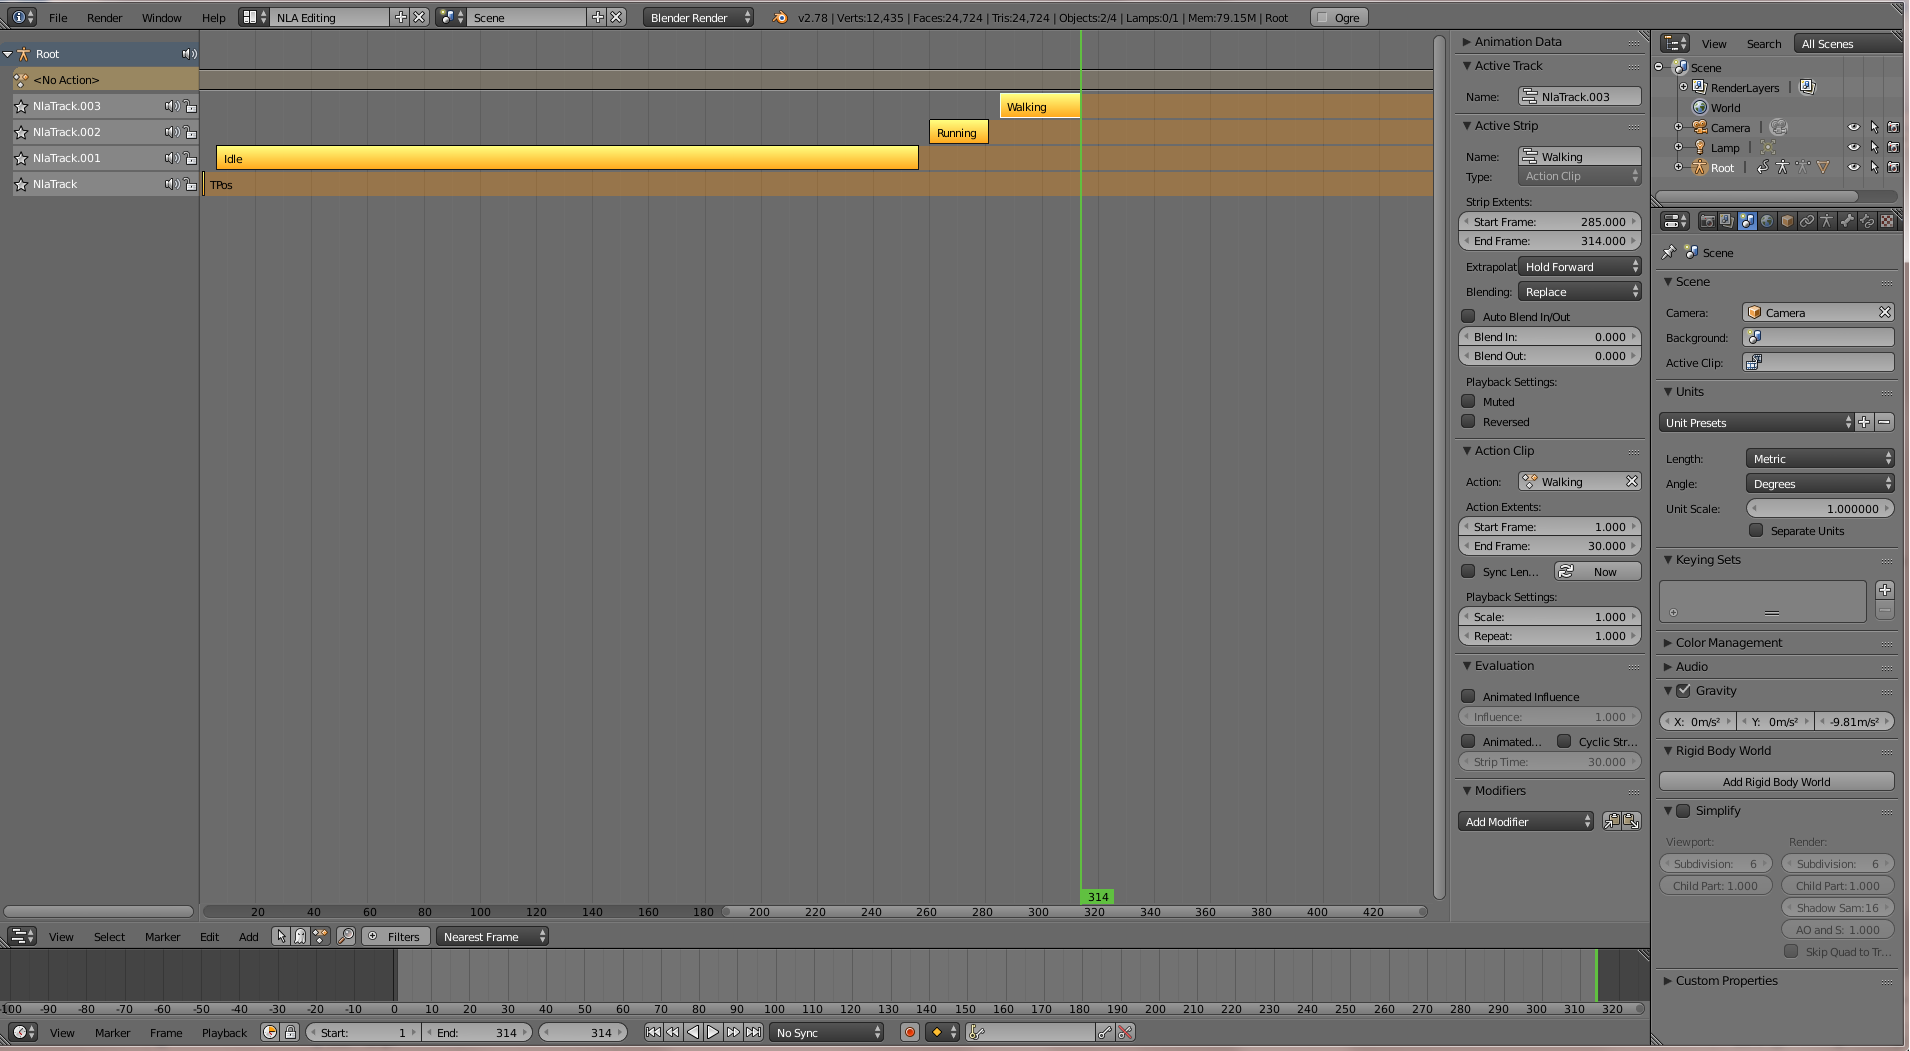
Task: Mute NlaTrack.003 with its speaker icon
Action: click(x=171, y=106)
